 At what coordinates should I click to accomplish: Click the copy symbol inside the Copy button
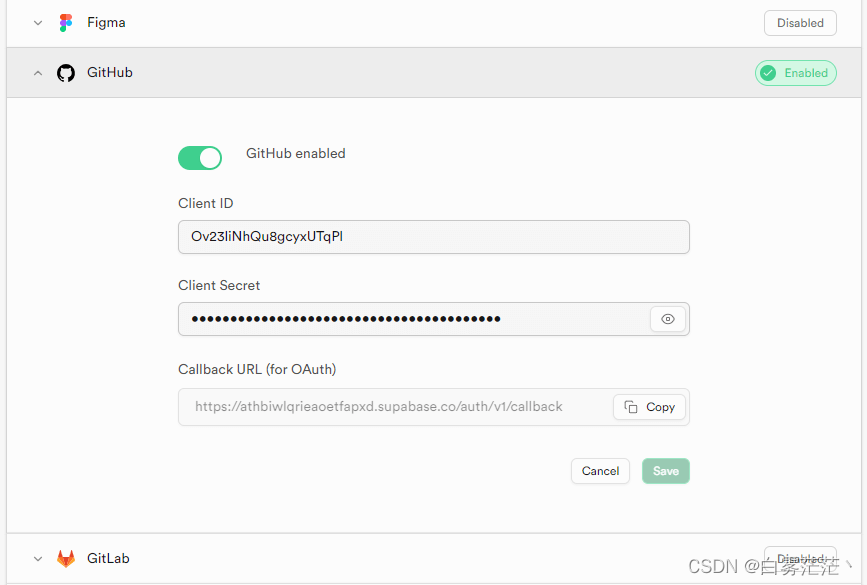coord(630,407)
